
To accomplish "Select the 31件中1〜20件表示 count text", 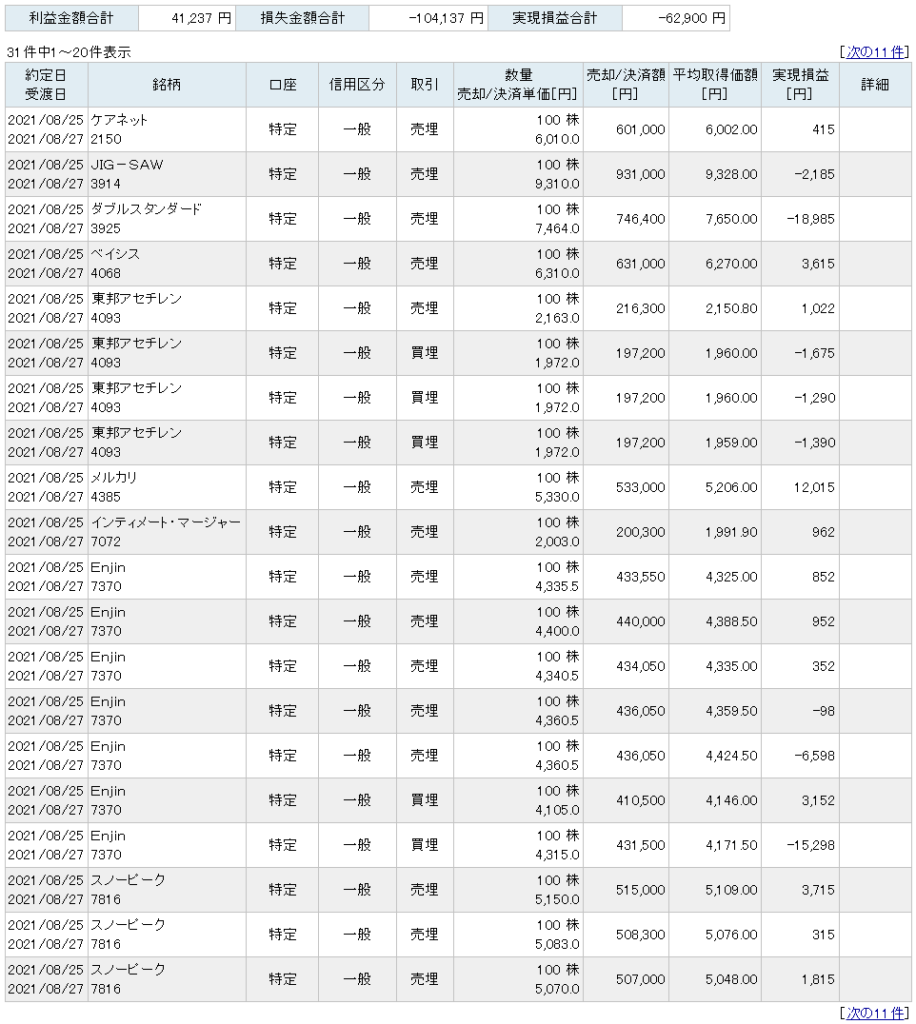I will coord(69,52).
